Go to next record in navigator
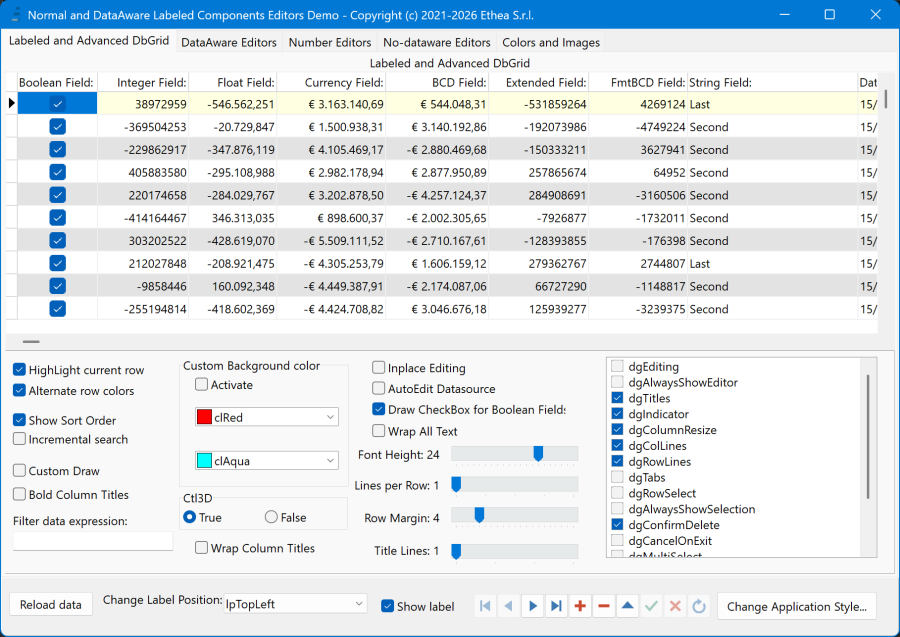 pos(533,606)
